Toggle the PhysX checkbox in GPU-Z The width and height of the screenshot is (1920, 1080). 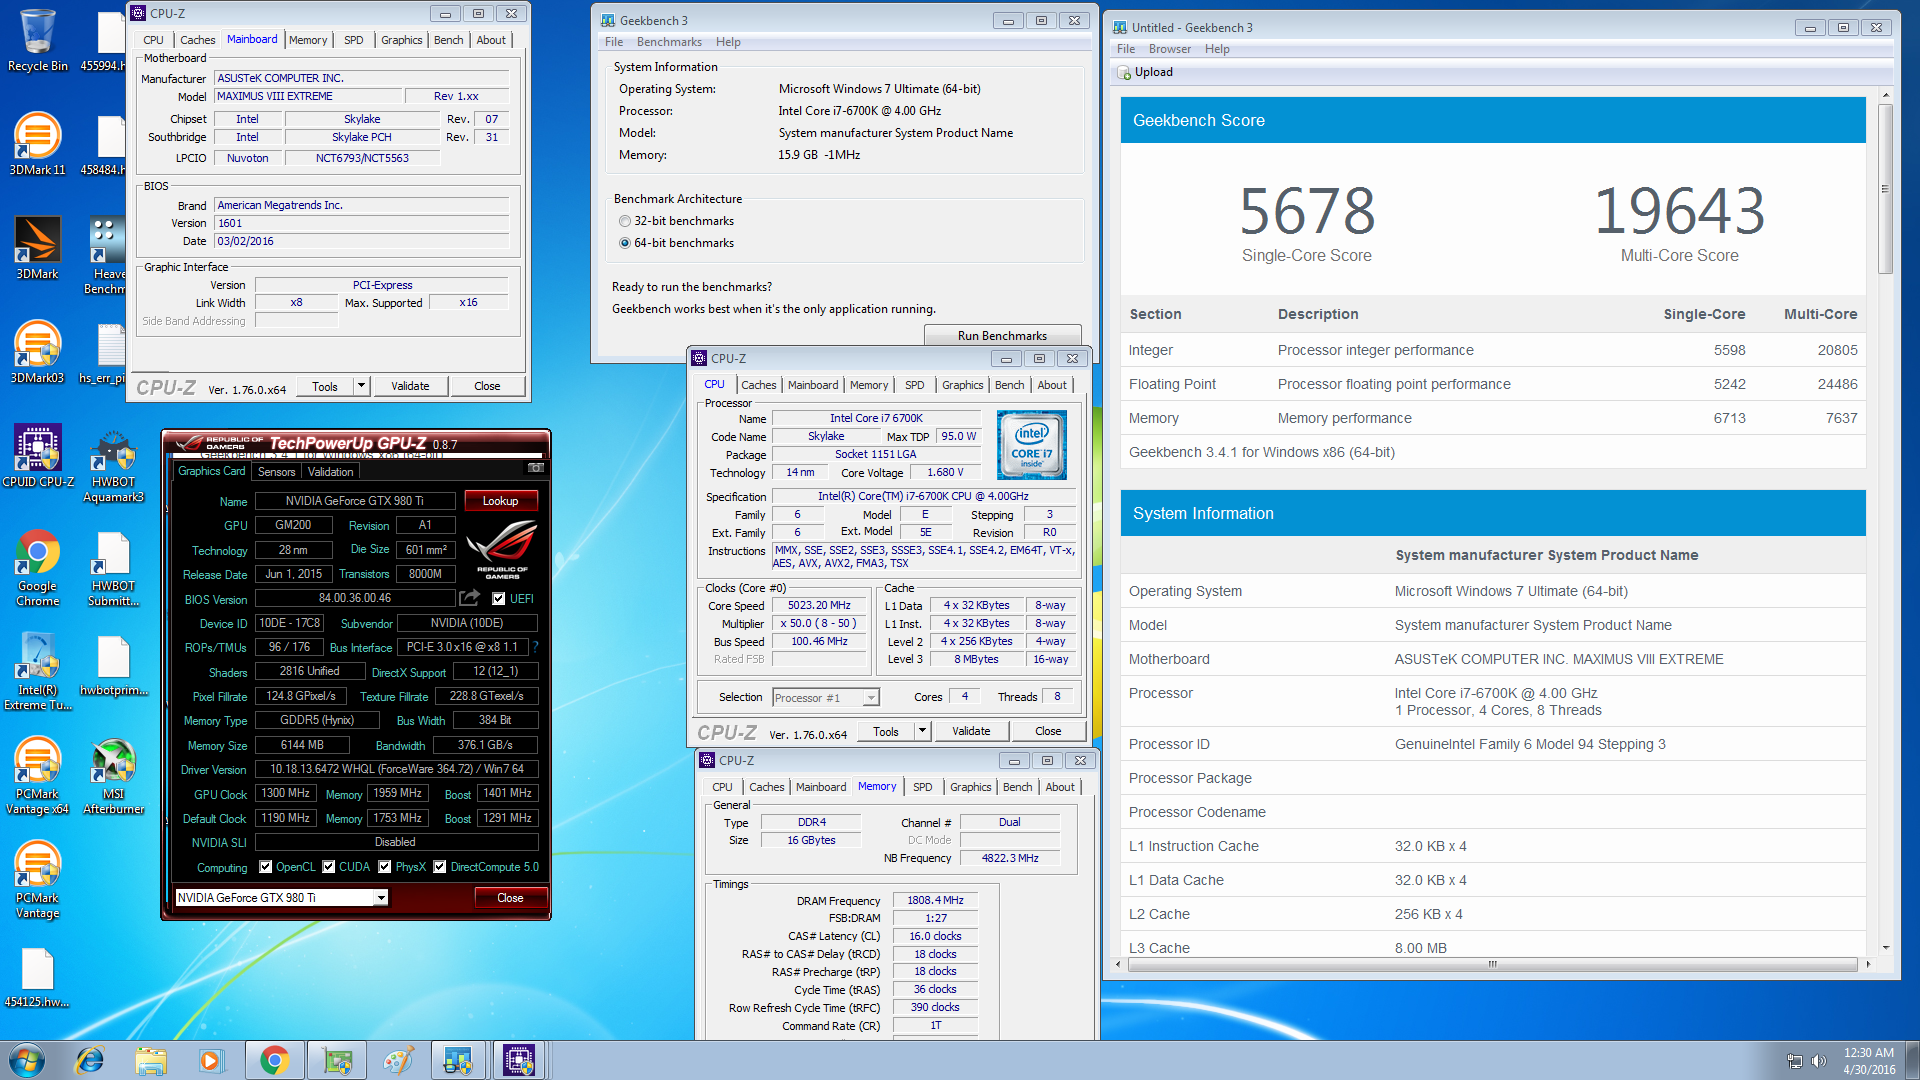pyautogui.click(x=384, y=867)
